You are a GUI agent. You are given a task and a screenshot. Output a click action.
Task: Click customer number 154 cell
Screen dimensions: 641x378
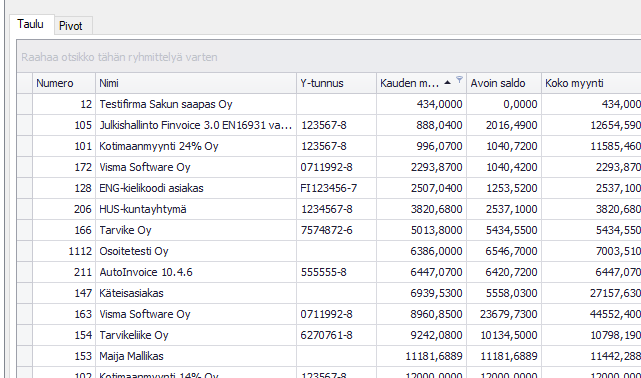pyautogui.click(x=64, y=335)
